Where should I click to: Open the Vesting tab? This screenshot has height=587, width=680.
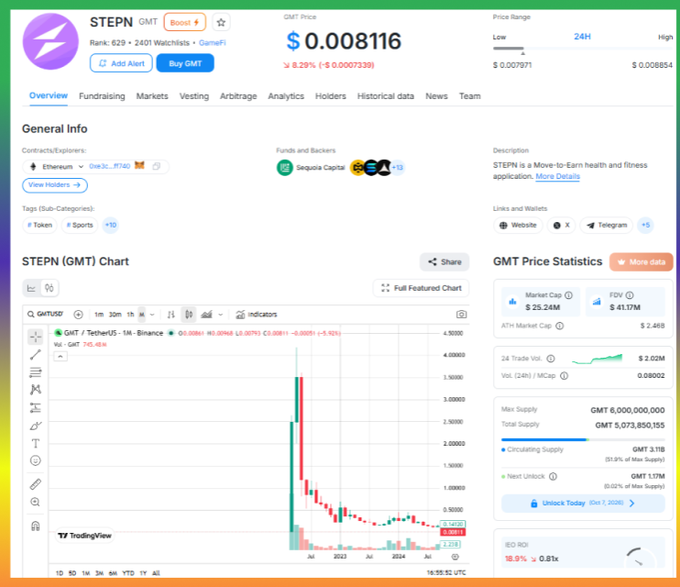click(x=194, y=96)
